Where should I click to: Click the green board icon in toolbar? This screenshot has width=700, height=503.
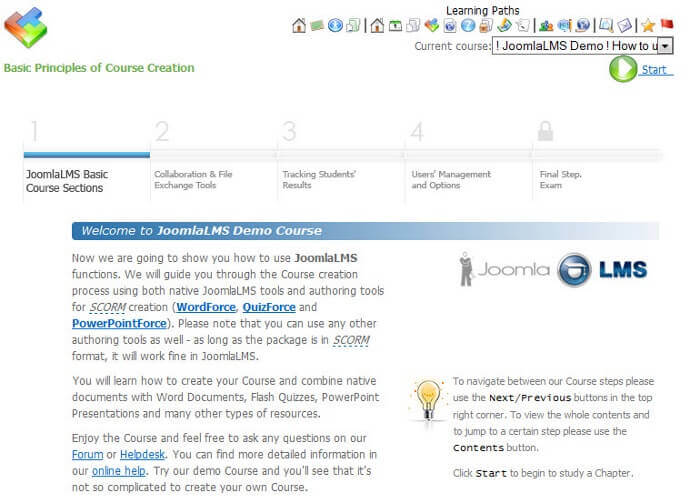click(317, 26)
